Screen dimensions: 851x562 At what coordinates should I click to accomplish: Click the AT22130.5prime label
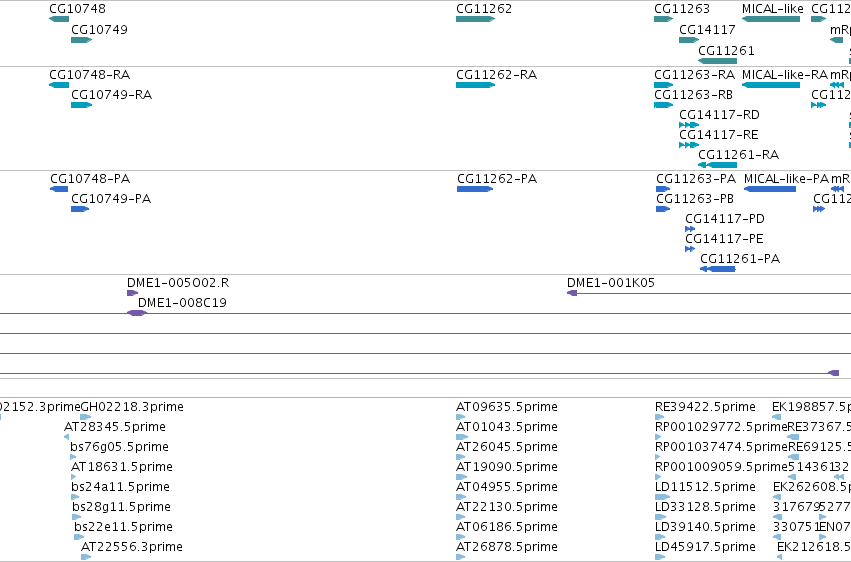point(507,507)
